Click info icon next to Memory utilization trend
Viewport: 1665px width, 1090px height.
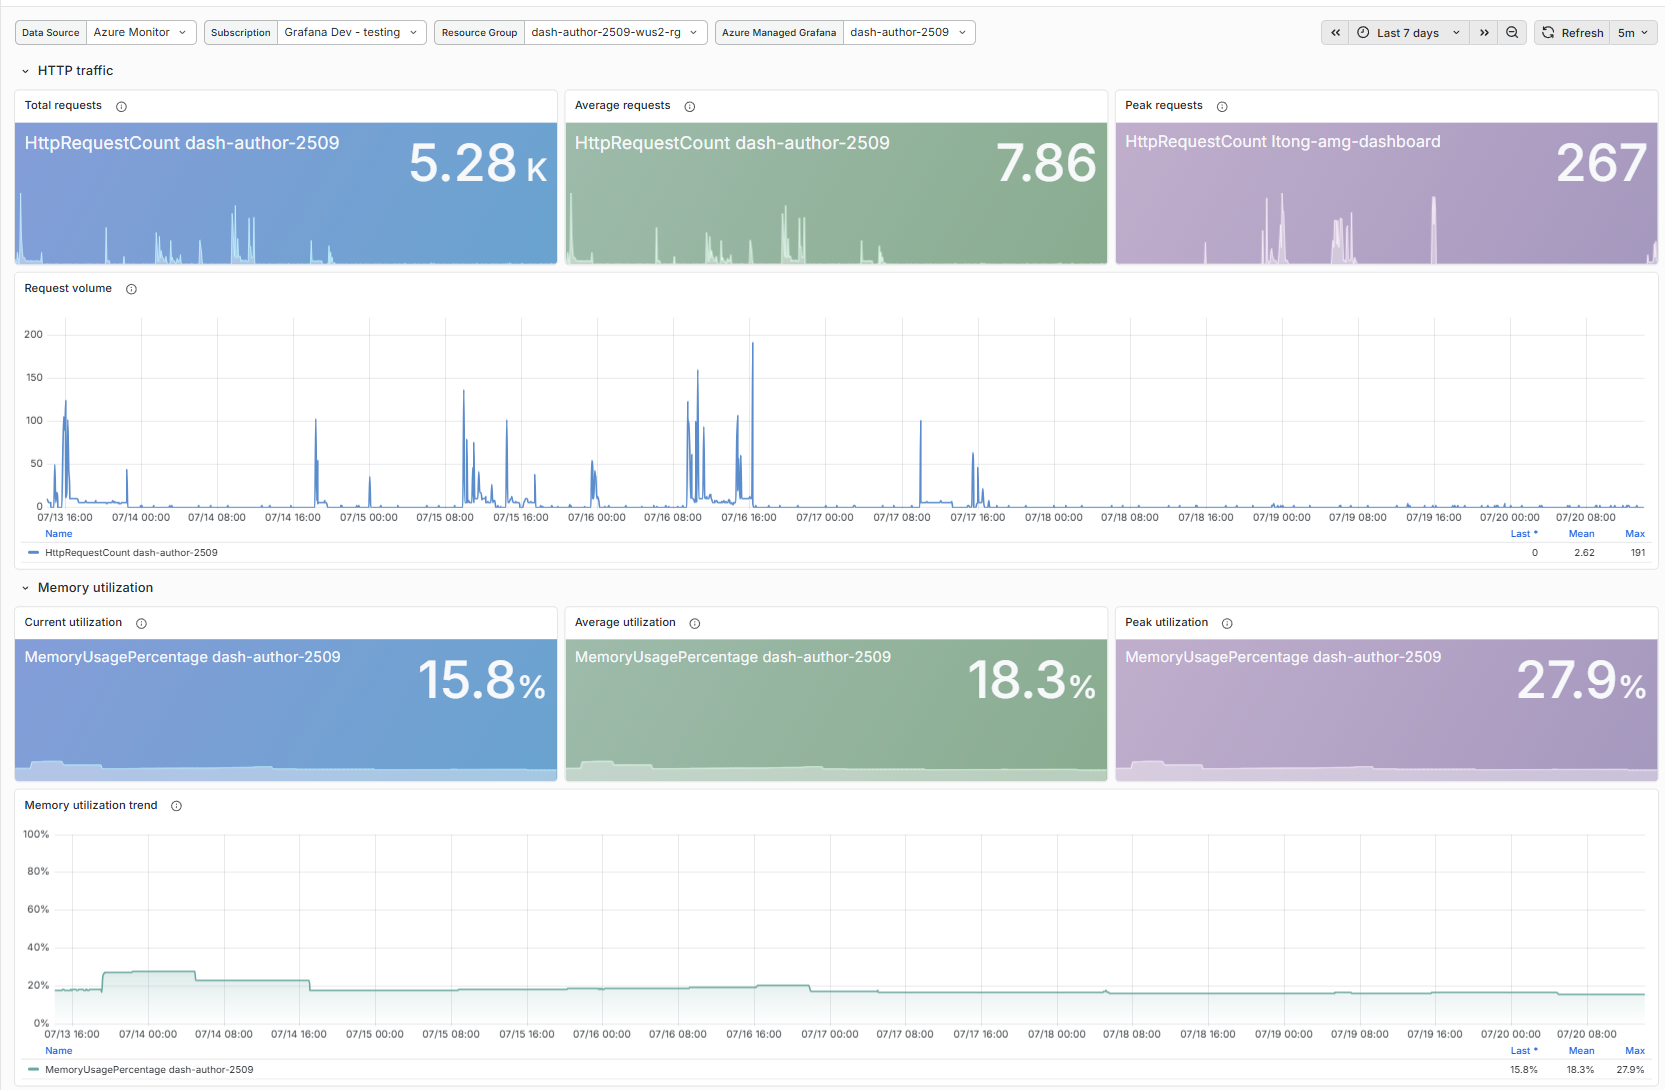(x=176, y=806)
